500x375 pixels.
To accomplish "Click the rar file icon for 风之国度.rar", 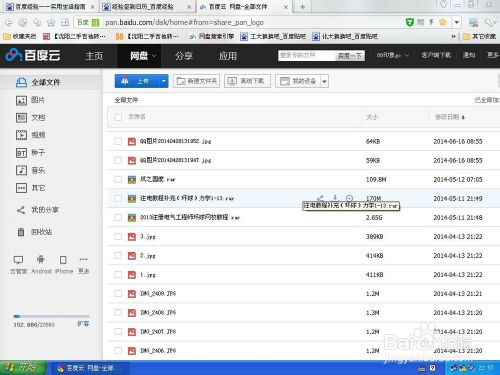I will [132, 179].
